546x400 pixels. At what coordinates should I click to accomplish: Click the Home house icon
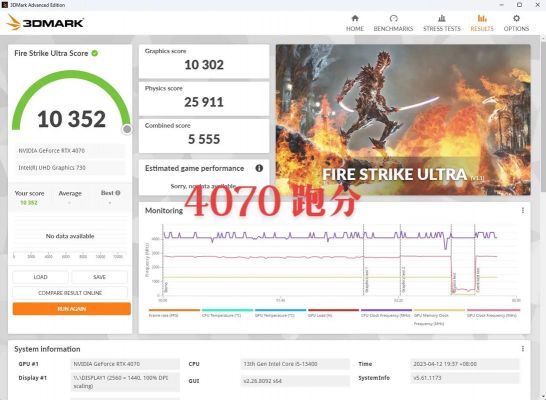click(x=355, y=18)
